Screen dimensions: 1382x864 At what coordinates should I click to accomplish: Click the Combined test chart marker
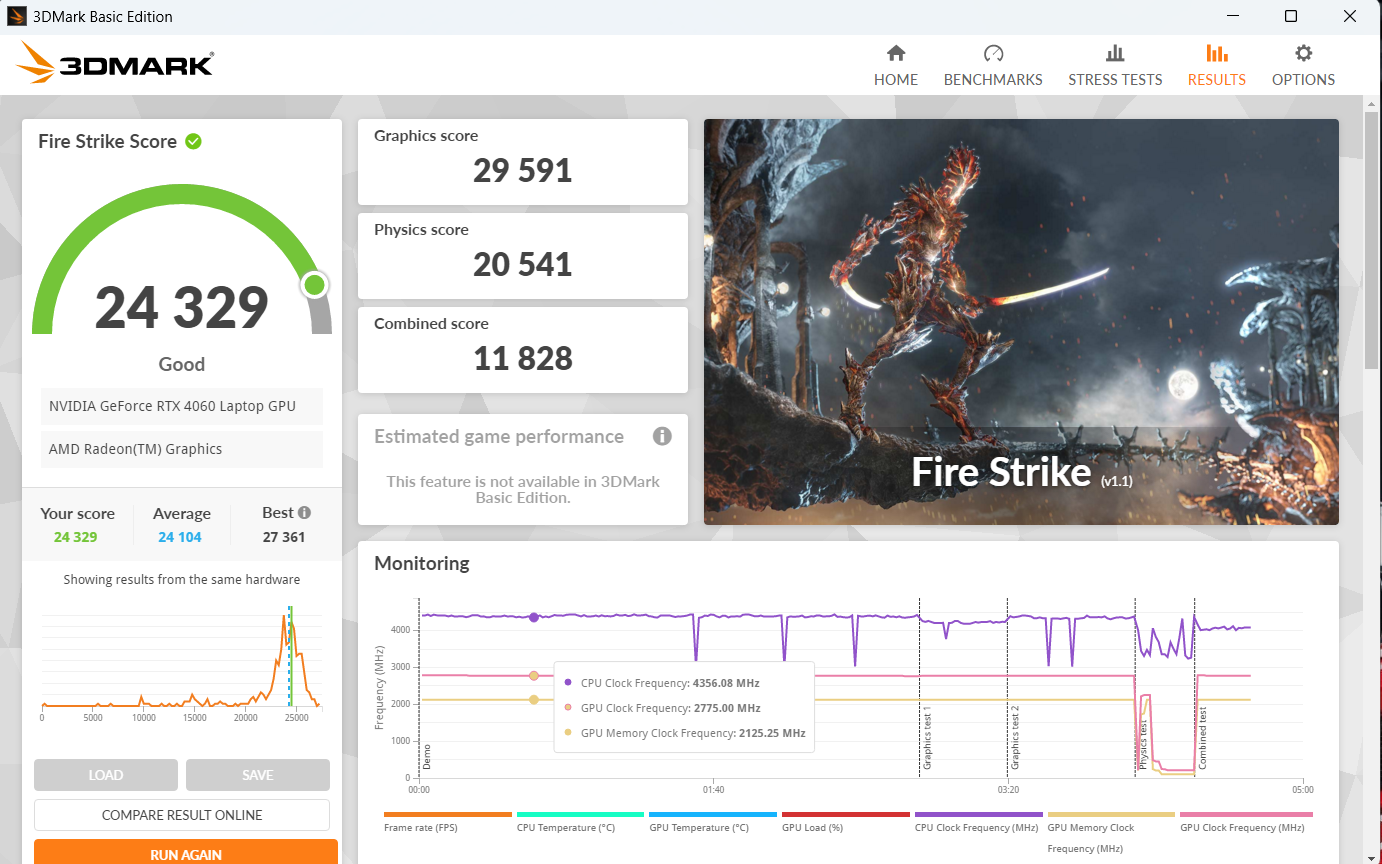point(1202,737)
